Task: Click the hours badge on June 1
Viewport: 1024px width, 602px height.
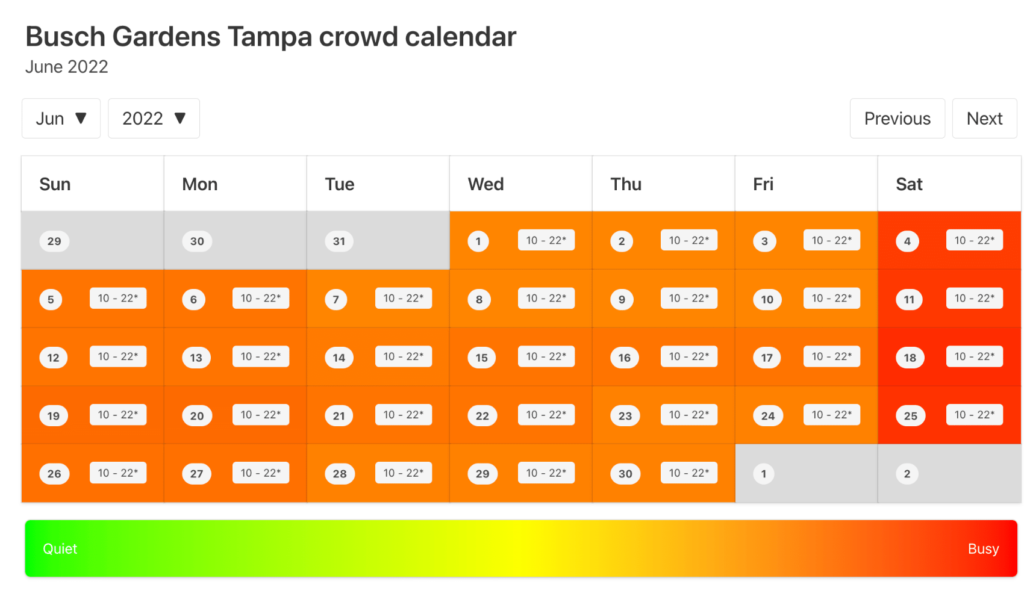Action: click(546, 240)
